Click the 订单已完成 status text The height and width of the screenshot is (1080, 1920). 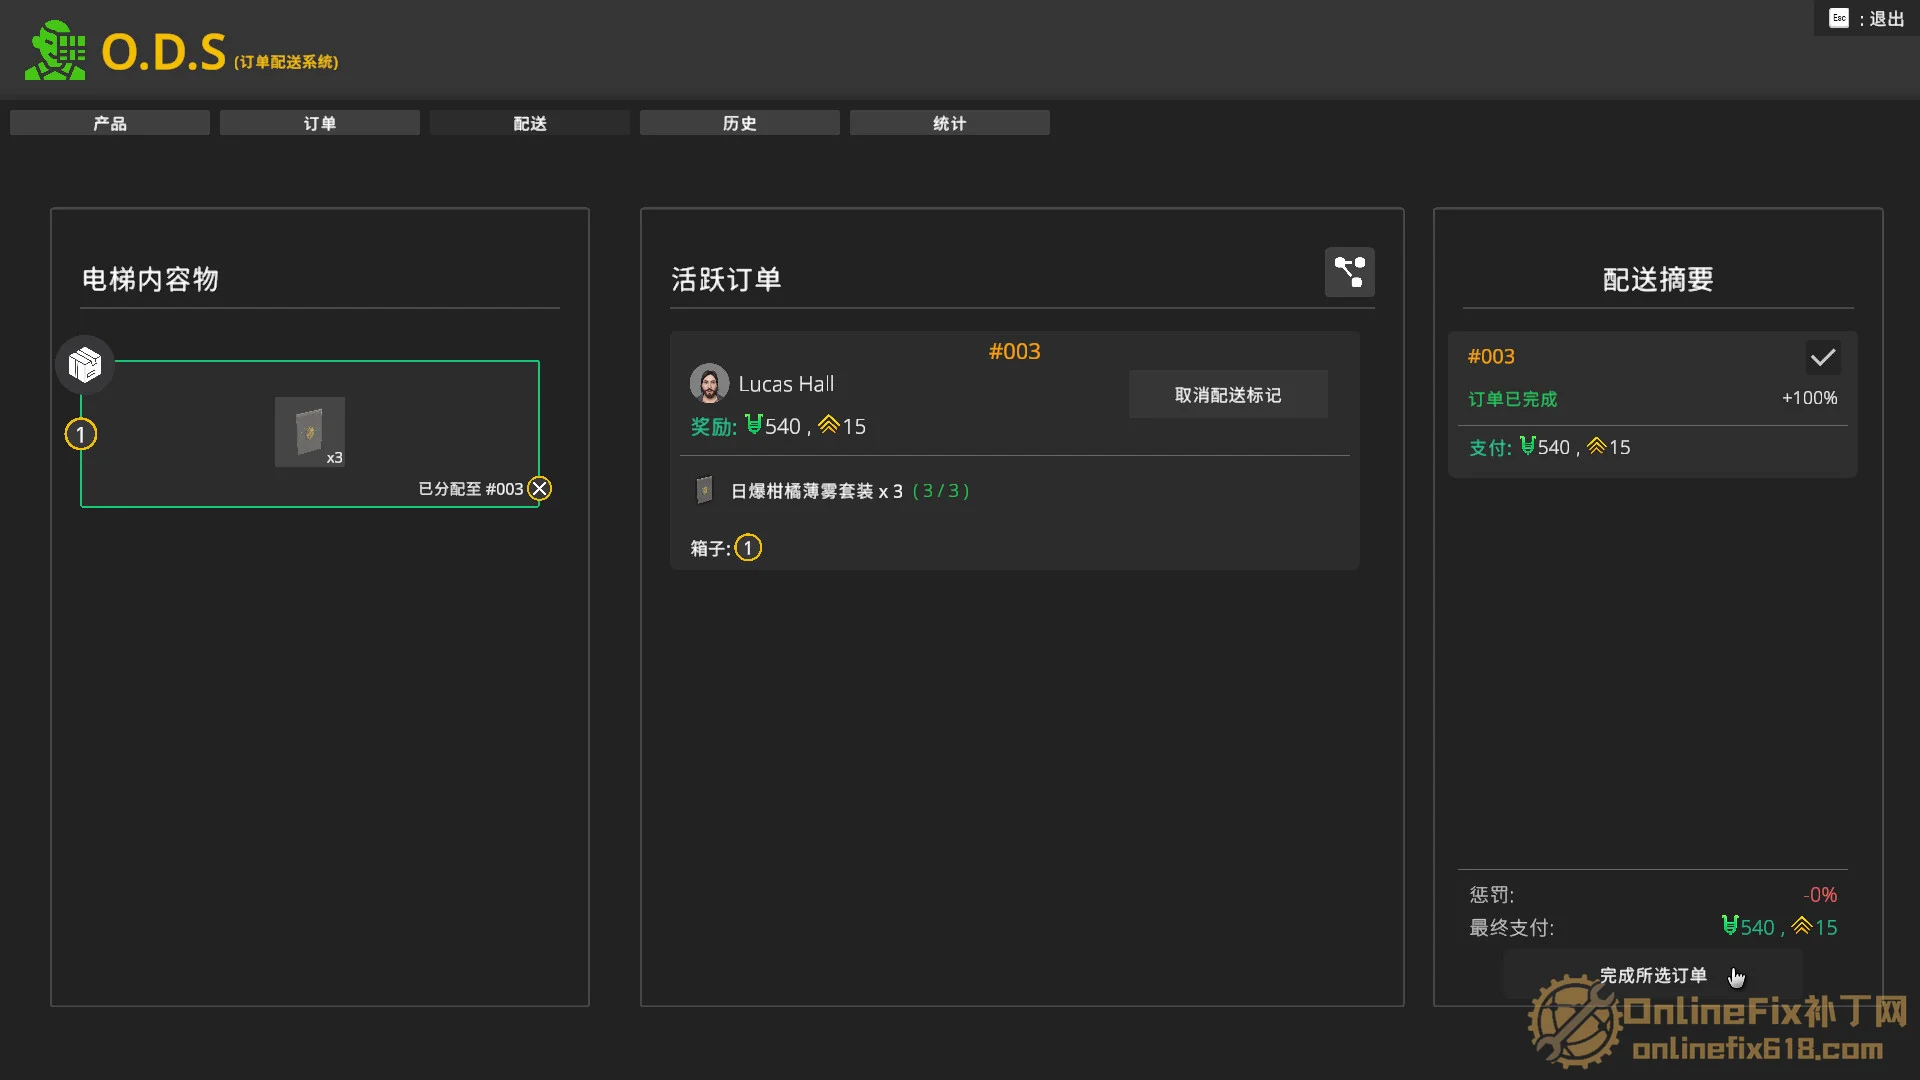click(x=1512, y=399)
